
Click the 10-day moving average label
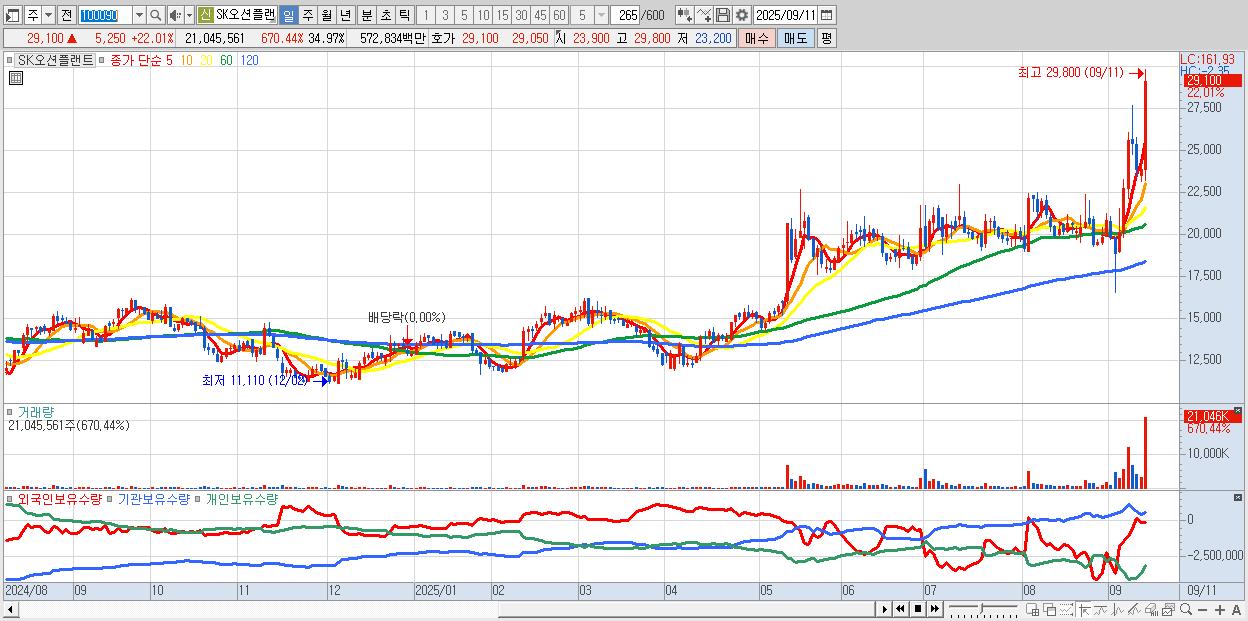[187, 60]
